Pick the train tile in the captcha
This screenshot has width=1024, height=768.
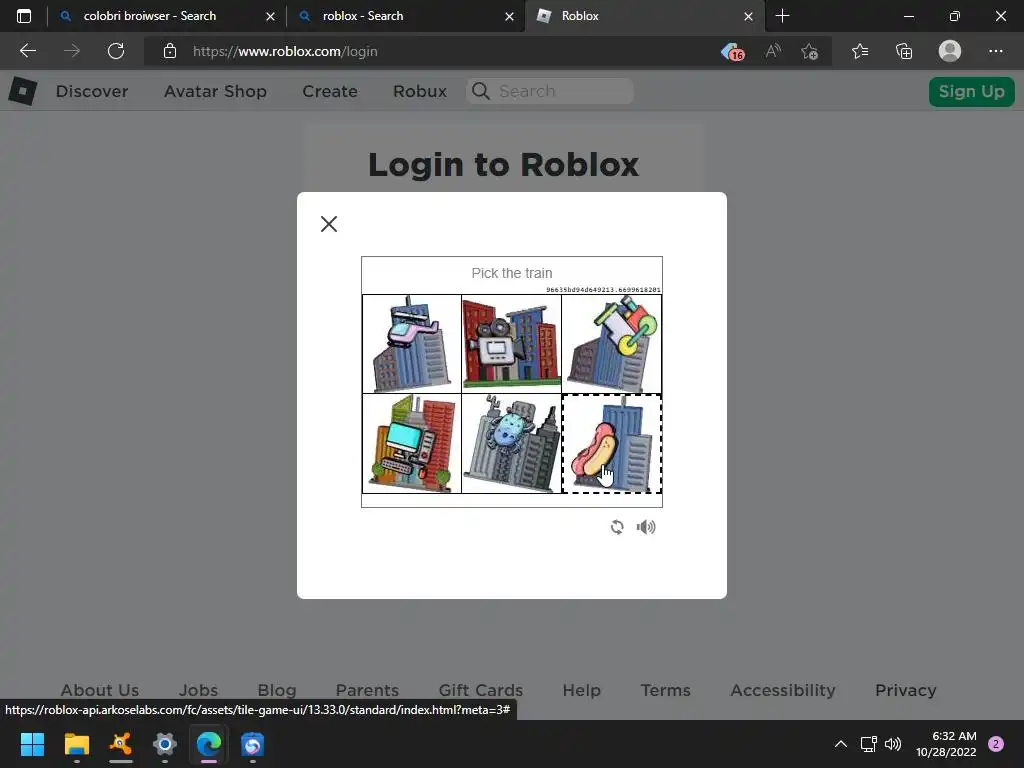(611, 344)
